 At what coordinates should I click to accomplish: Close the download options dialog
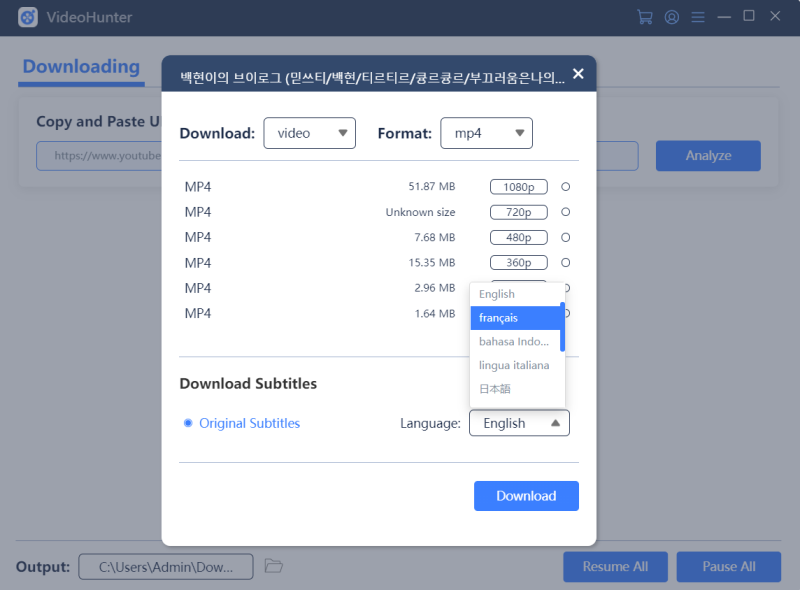[x=578, y=74]
